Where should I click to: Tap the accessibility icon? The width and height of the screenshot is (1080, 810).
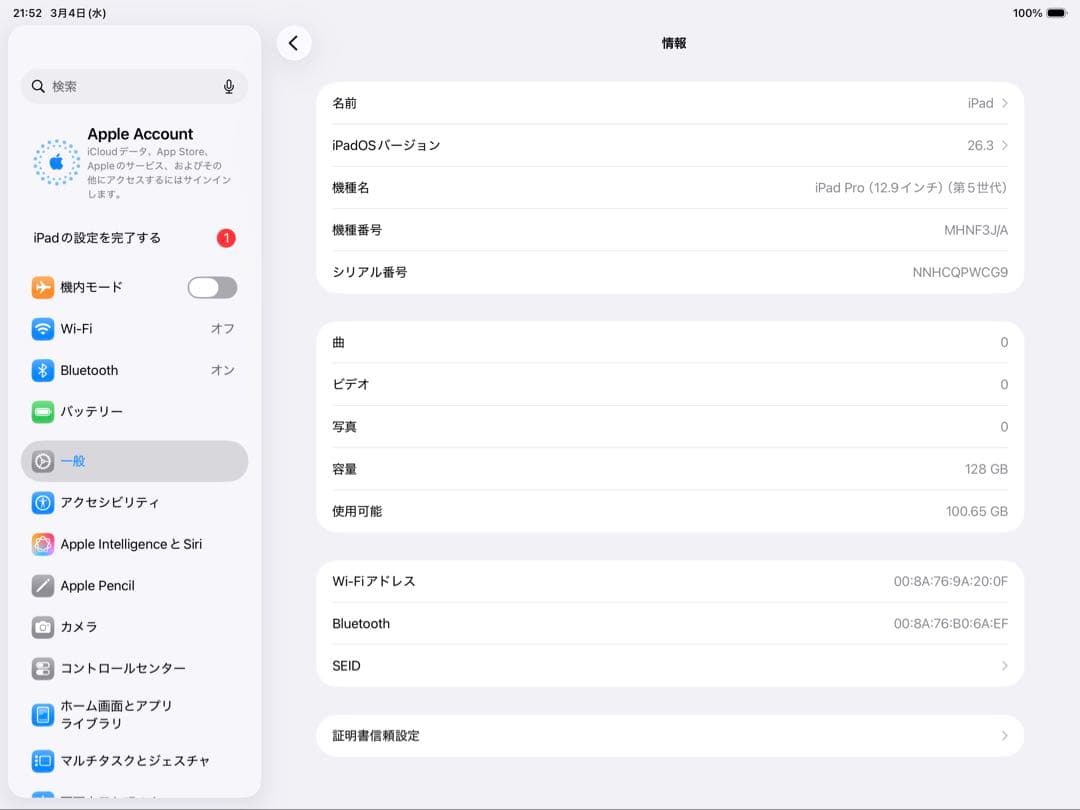43,503
